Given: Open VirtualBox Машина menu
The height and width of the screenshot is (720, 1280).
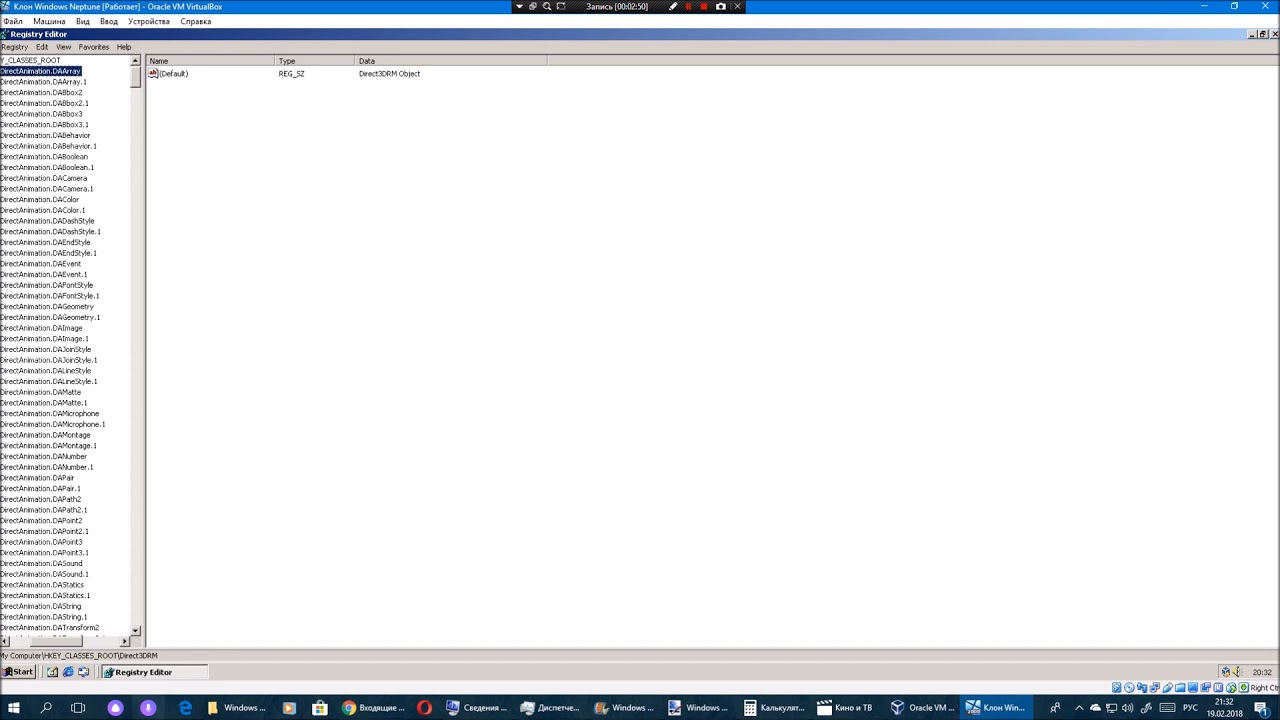Looking at the screenshot, I should [x=49, y=21].
